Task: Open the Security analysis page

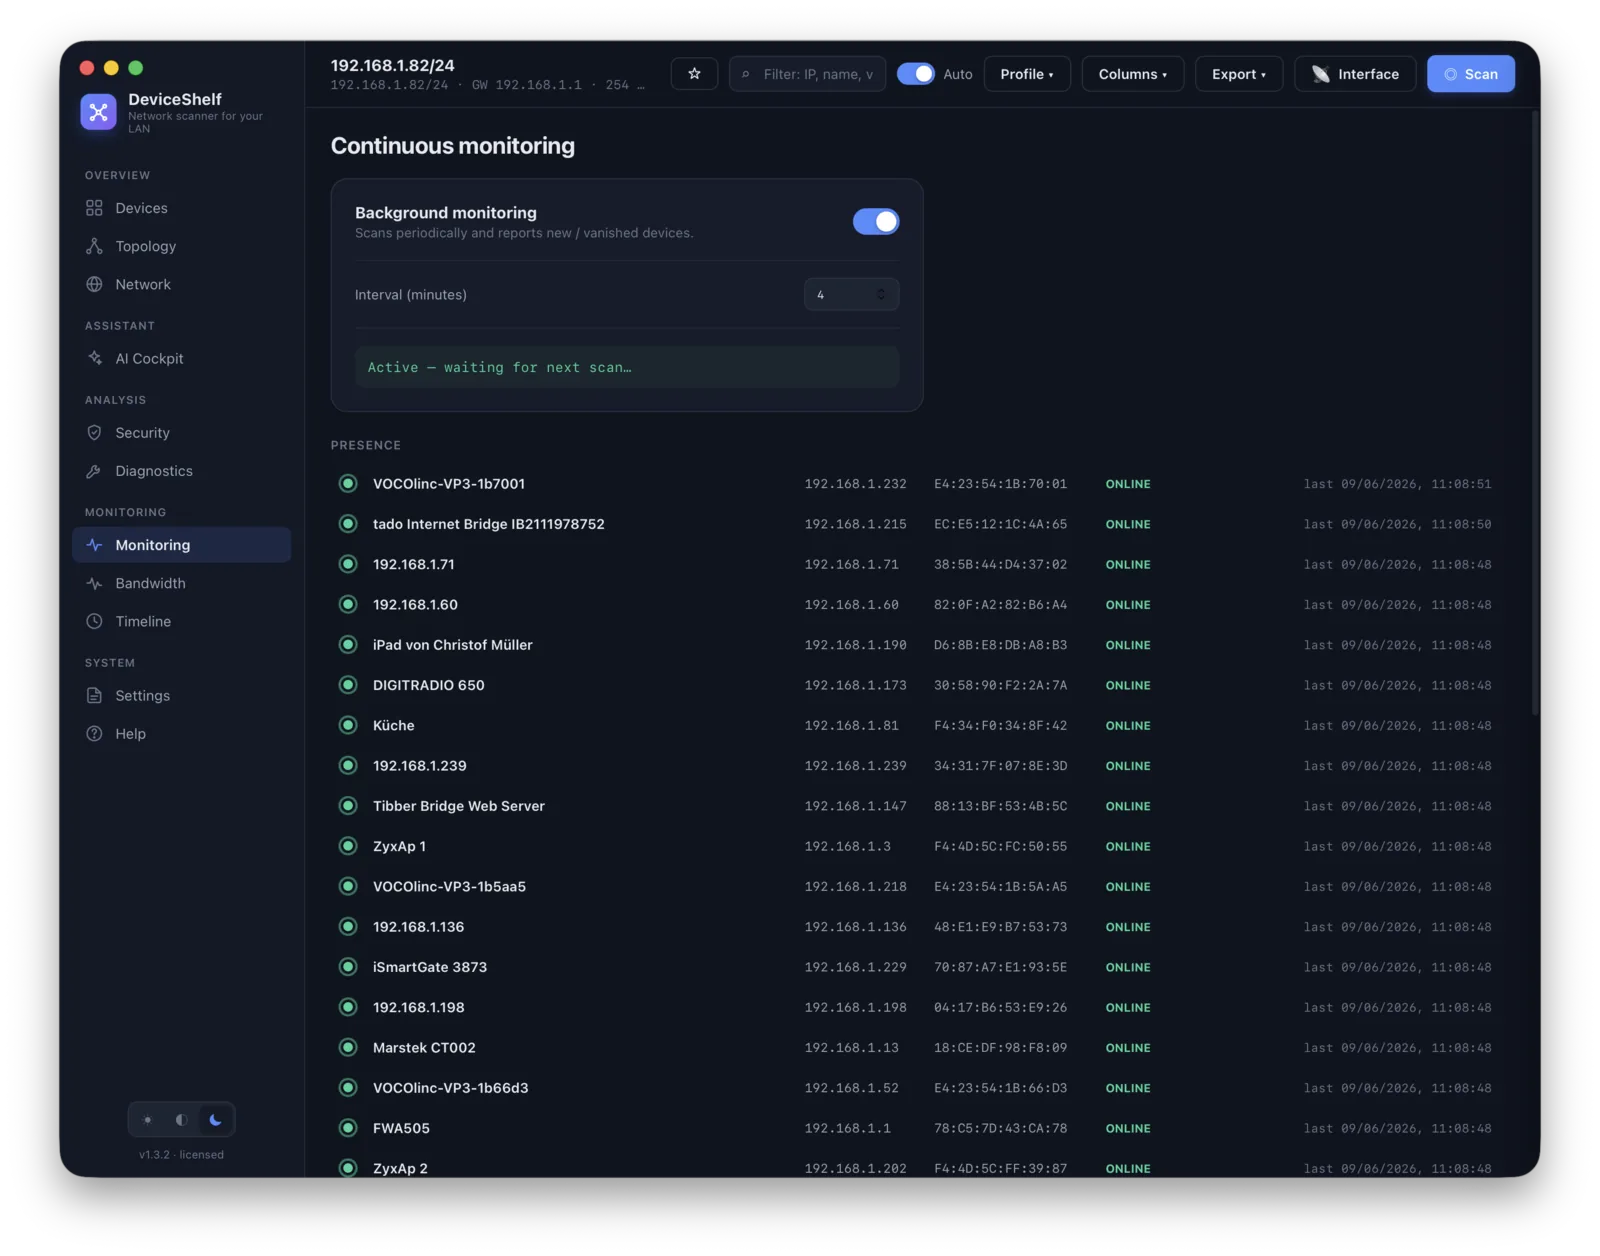Action: click(181, 433)
